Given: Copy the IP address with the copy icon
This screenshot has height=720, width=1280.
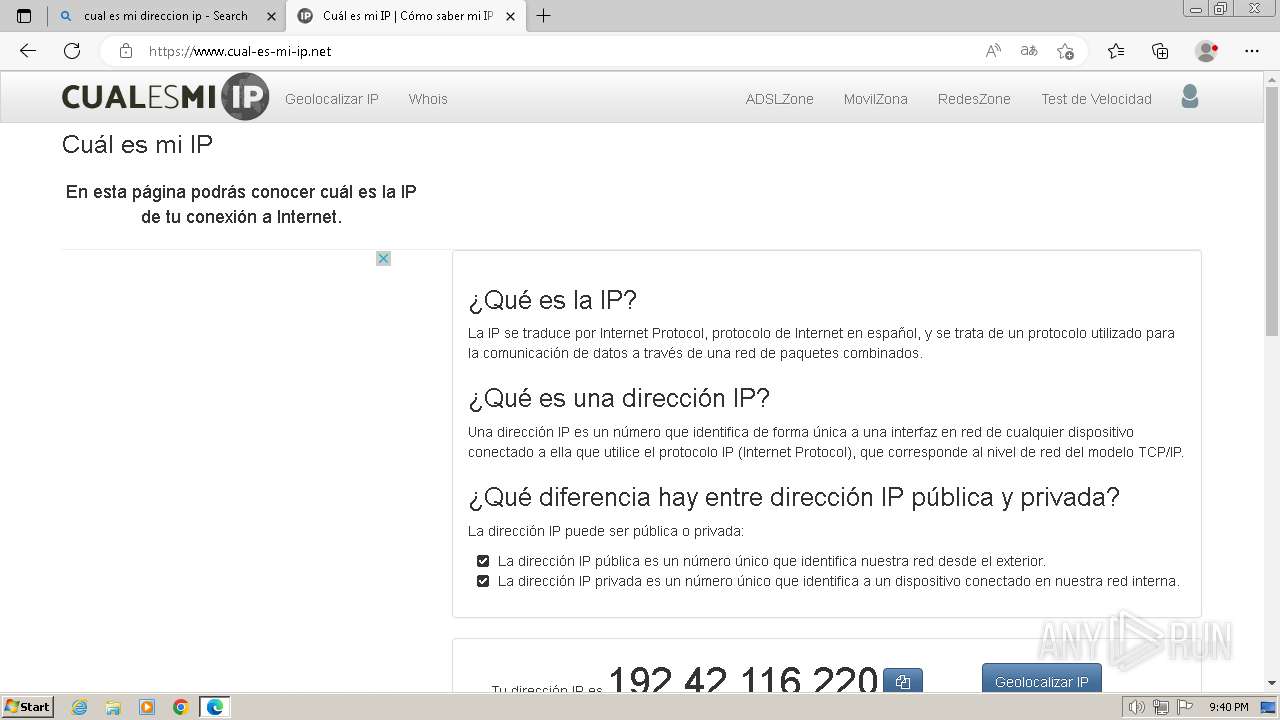Looking at the screenshot, I should 903,681.
